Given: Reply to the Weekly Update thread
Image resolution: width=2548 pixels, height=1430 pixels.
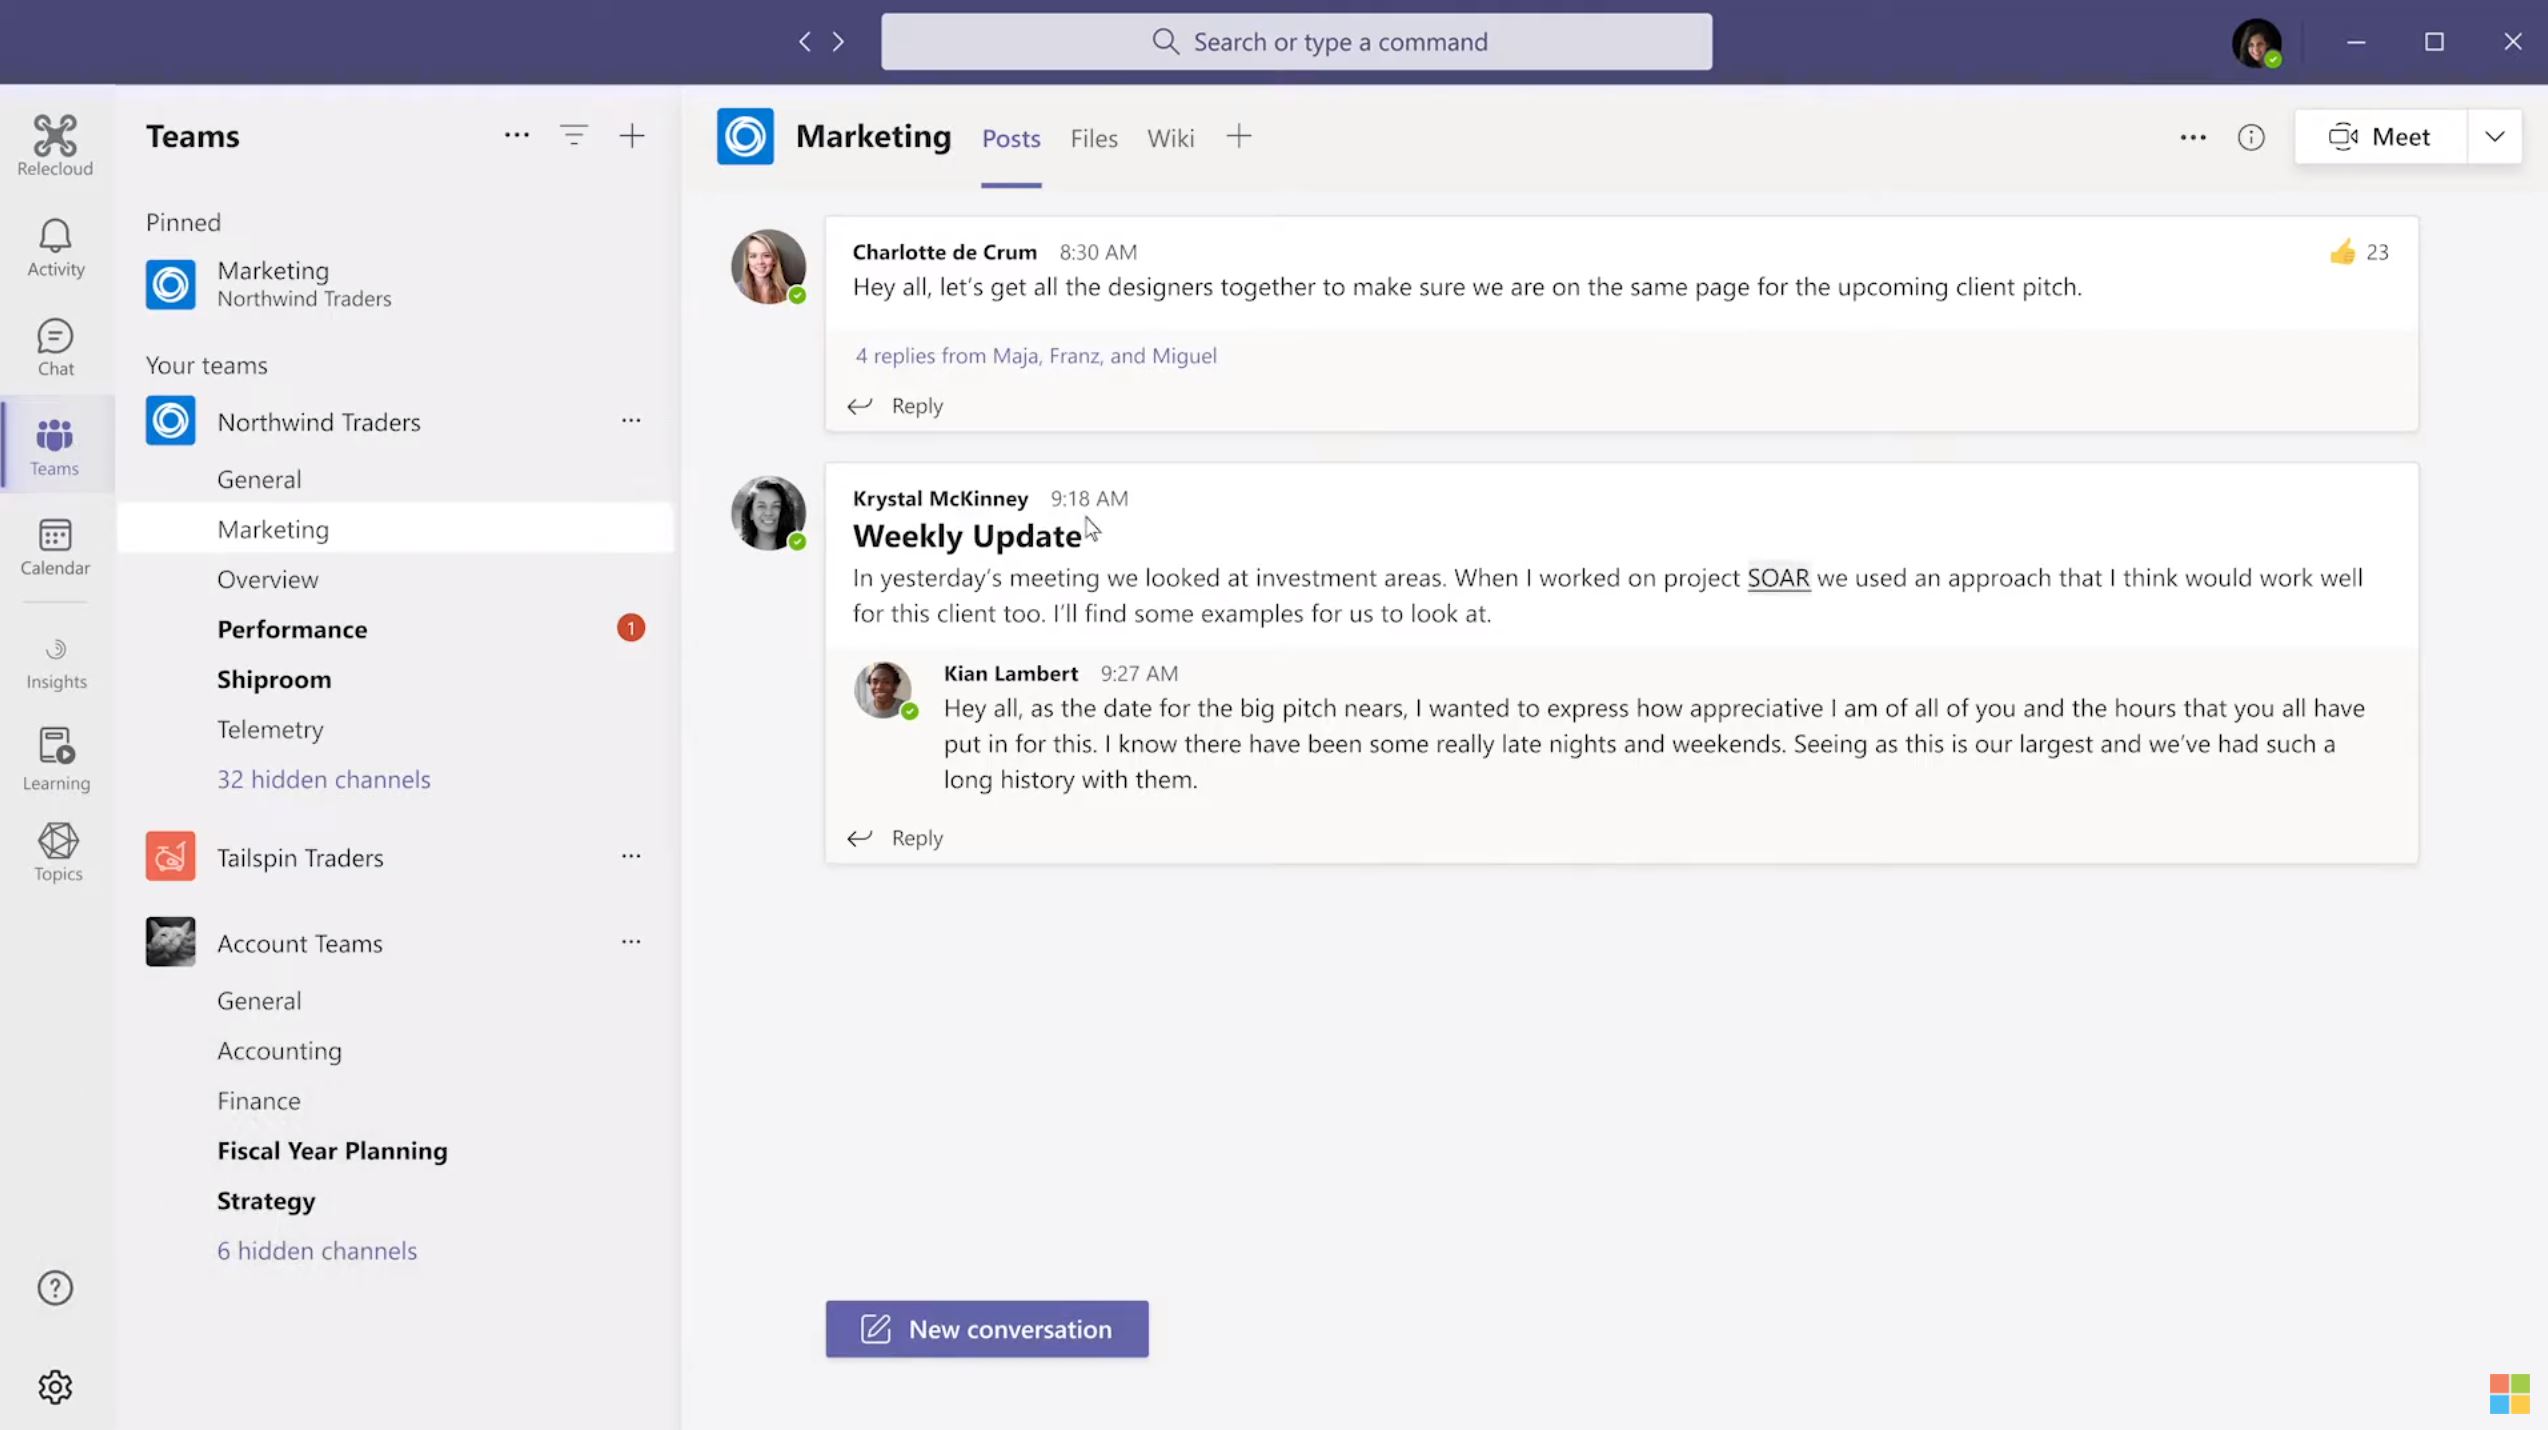Looking at the screenshot, I should pyautogui.click(x=896, y=837).
